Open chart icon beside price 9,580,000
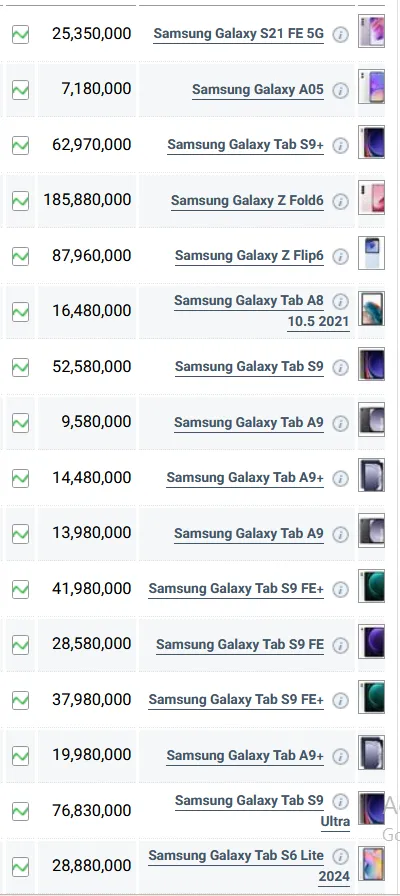This screenshot has width=400, height=896. point(21,423)
